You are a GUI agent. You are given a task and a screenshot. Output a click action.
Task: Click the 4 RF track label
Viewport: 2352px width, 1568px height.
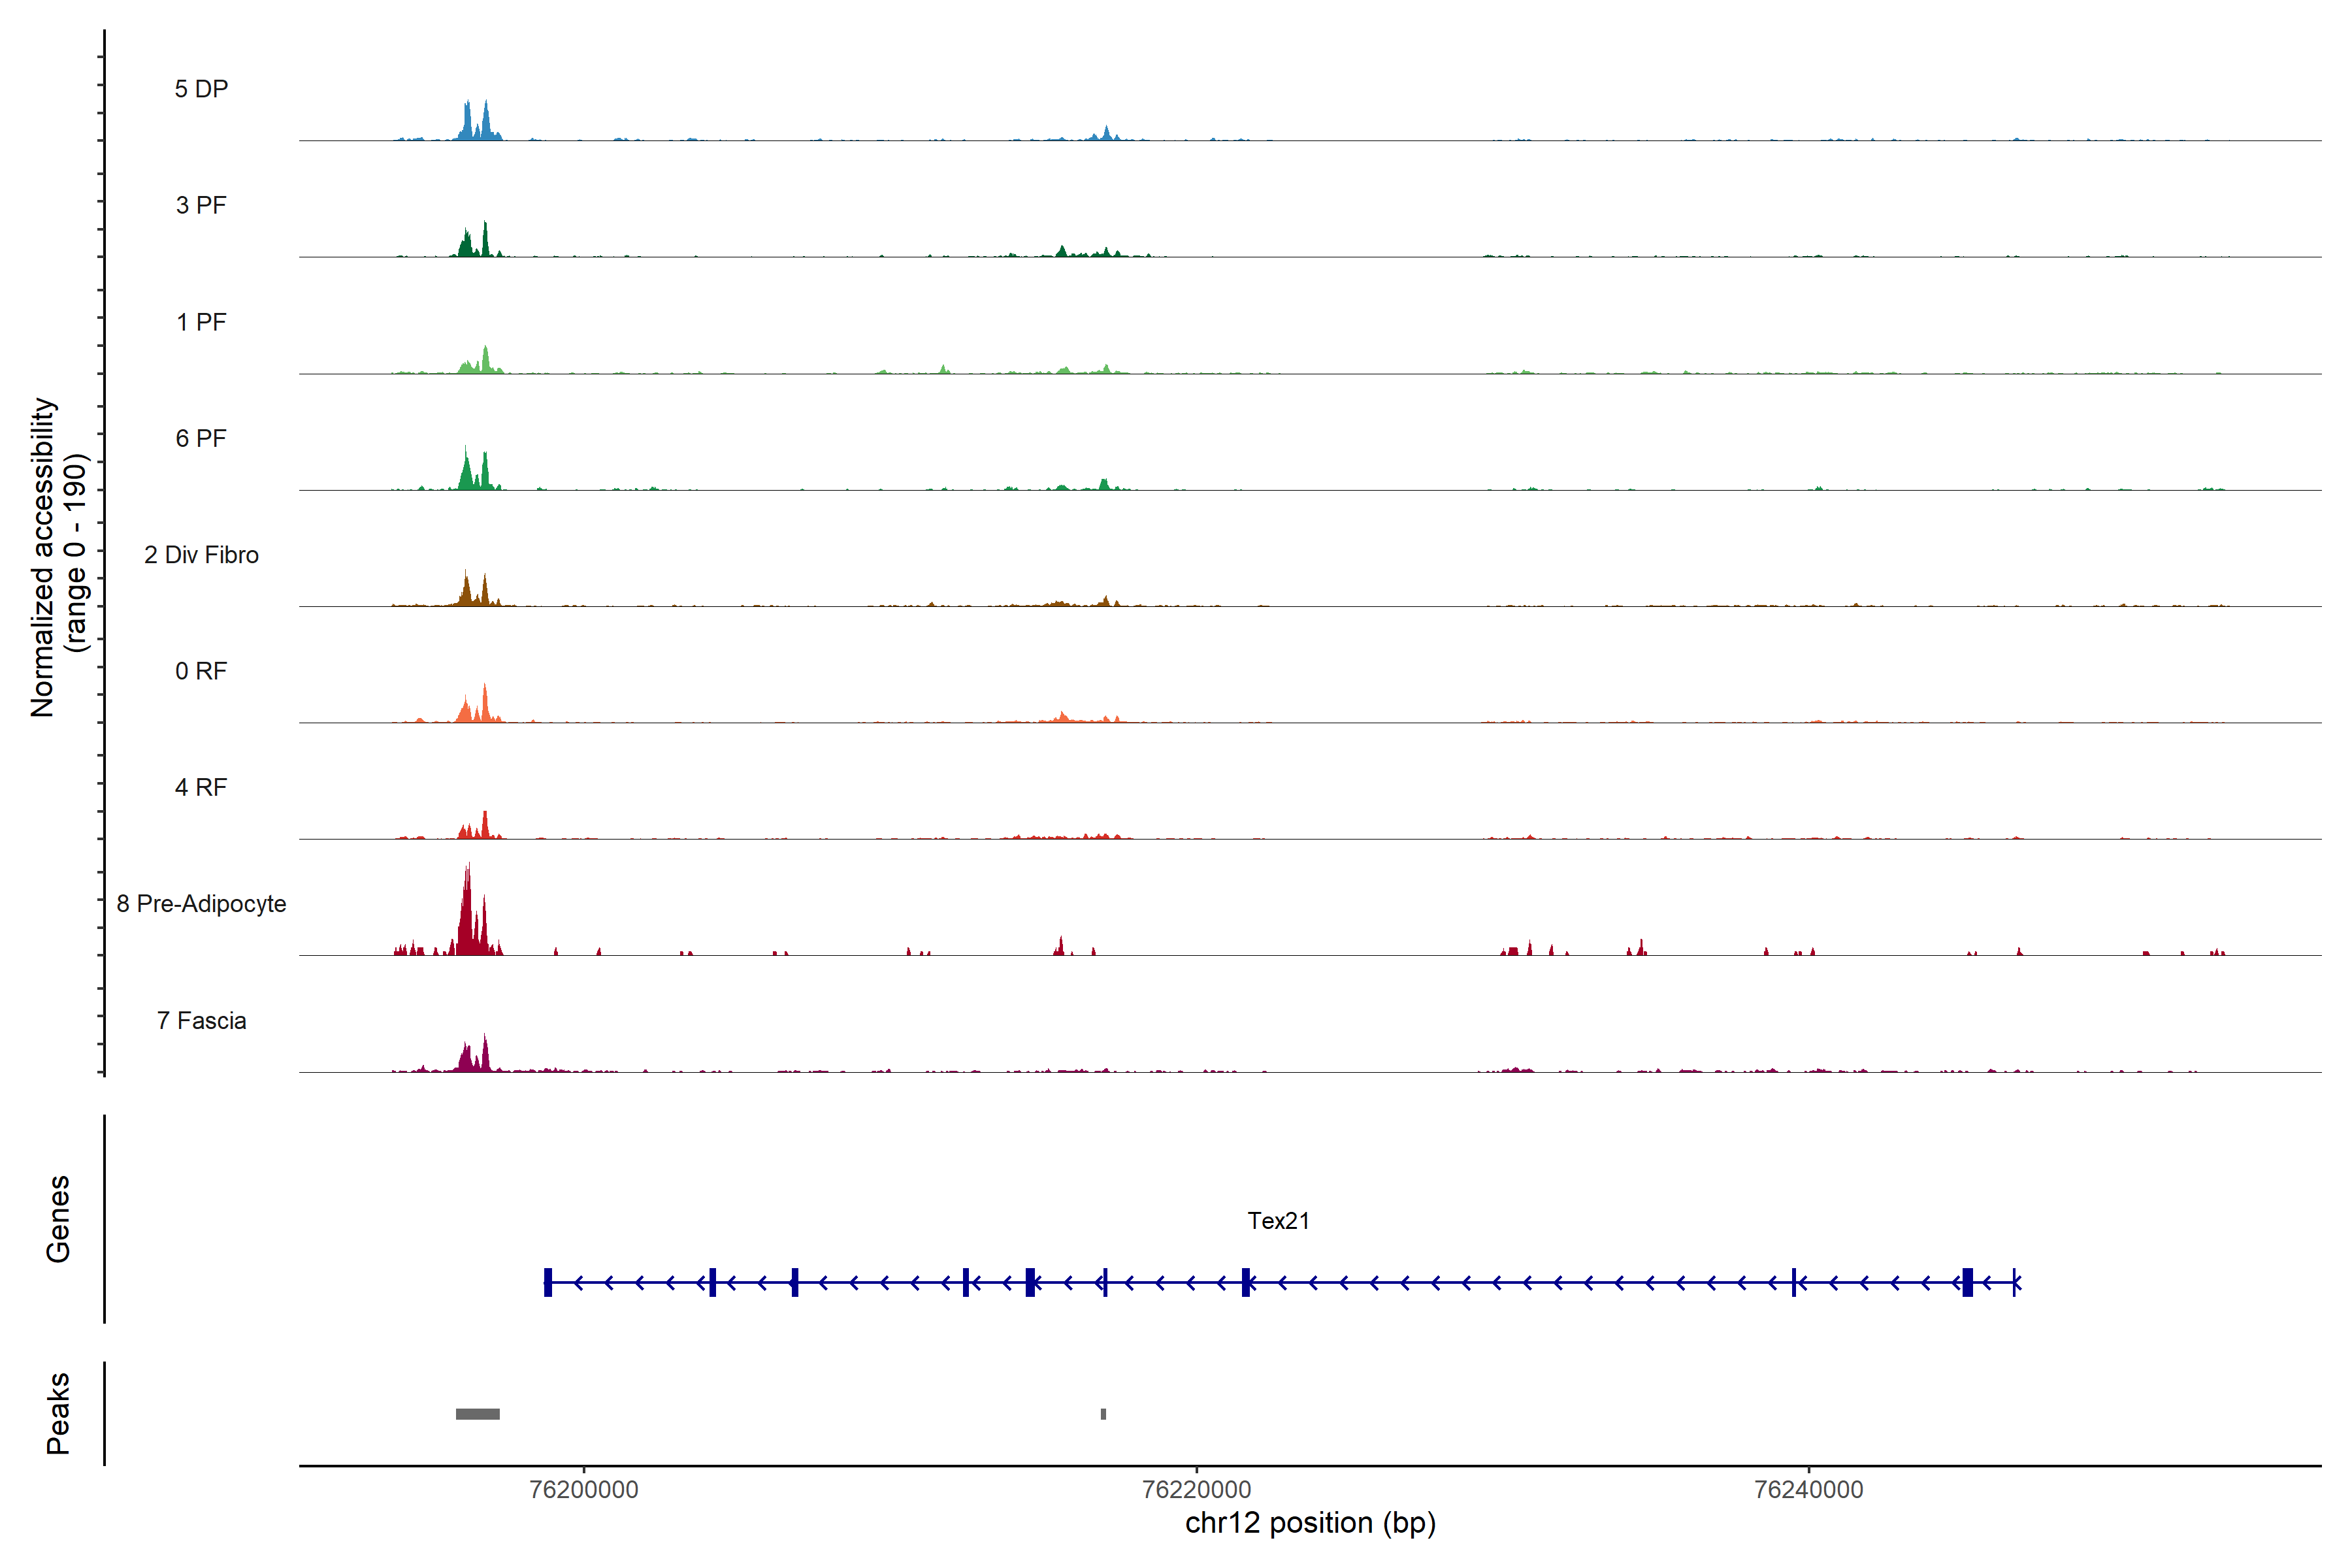tap(201, 787)
